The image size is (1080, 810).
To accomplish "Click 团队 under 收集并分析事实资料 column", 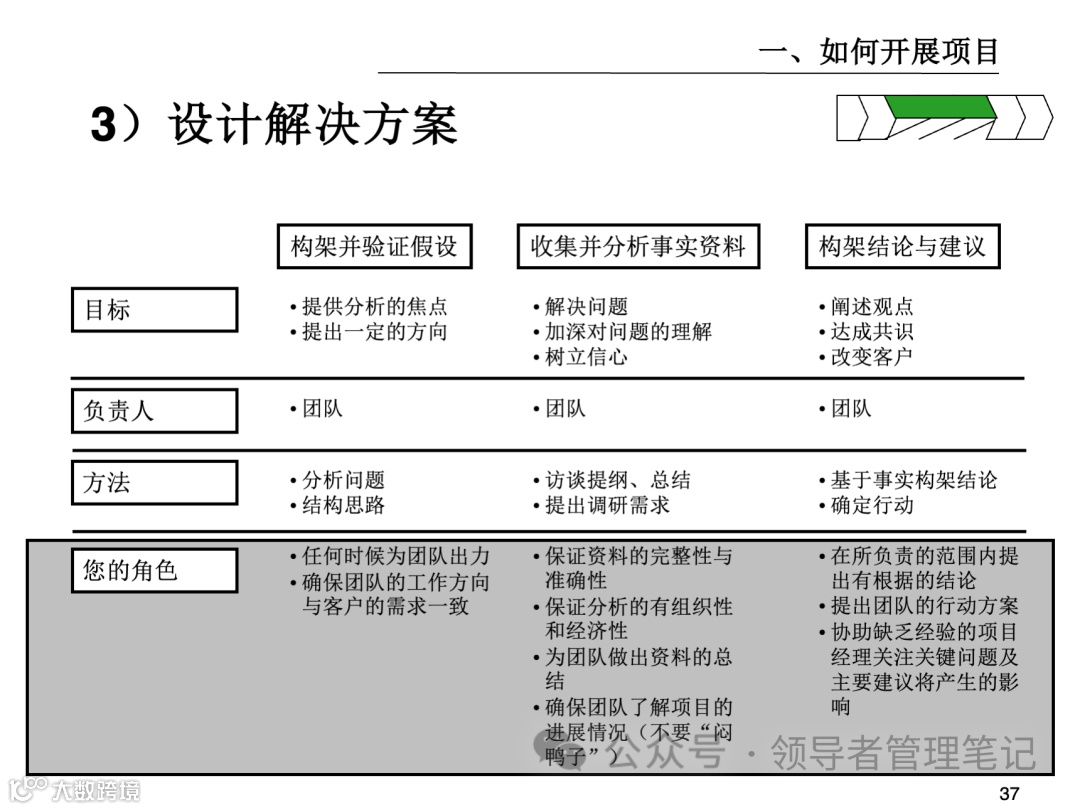I will tap(559, 408).
